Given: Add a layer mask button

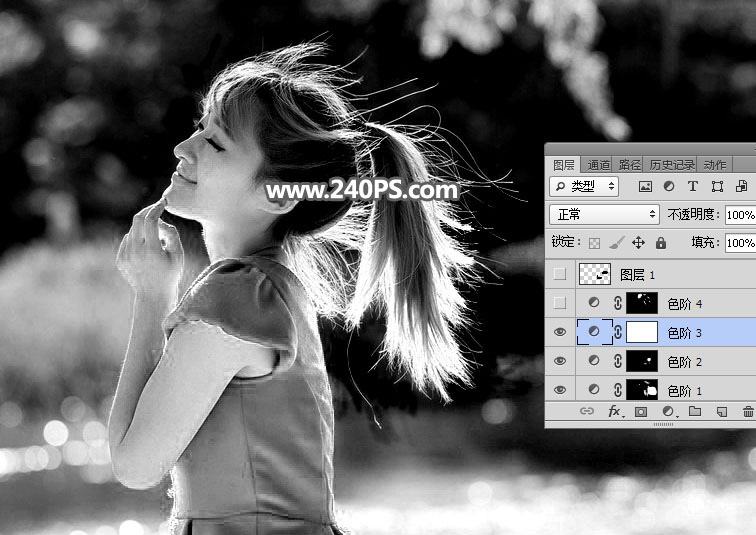Looking at the screenshot, I should [x=641, y=412].
